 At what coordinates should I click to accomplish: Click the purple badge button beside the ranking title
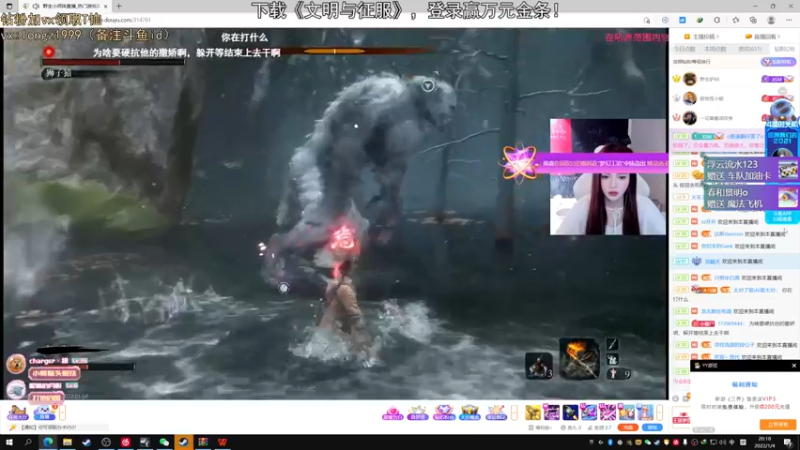pyautogui.click(x=778, y=62)
